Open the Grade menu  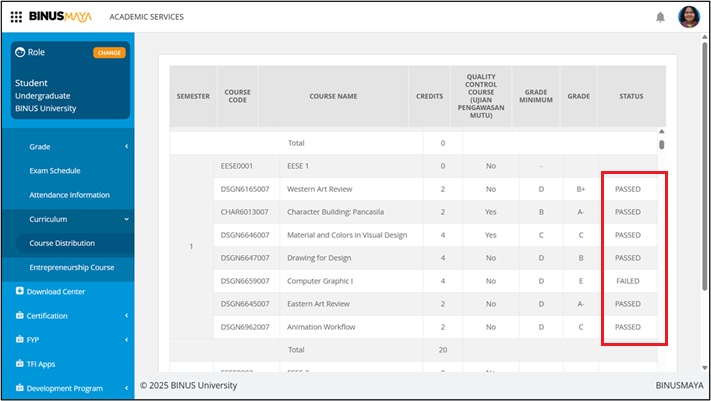tap(40, 147)
